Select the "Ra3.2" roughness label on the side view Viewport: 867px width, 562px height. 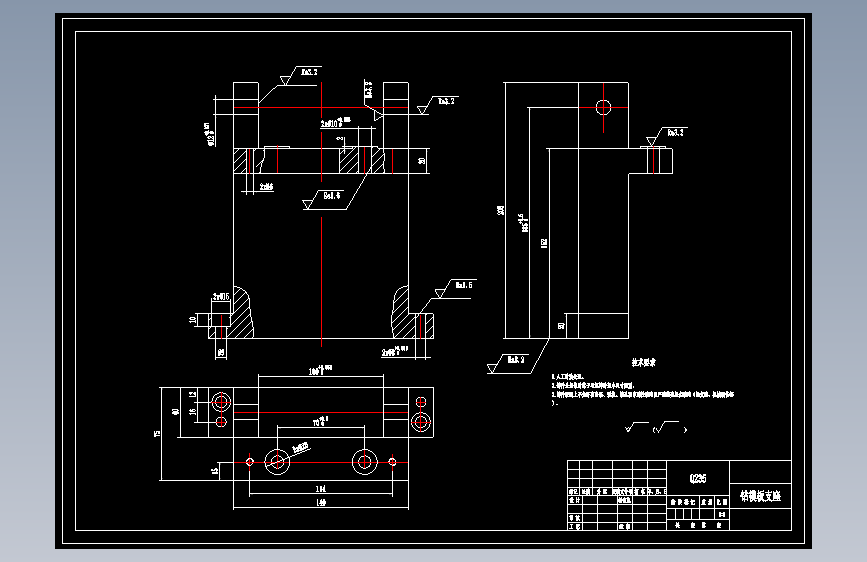click(x=675, y=133)
